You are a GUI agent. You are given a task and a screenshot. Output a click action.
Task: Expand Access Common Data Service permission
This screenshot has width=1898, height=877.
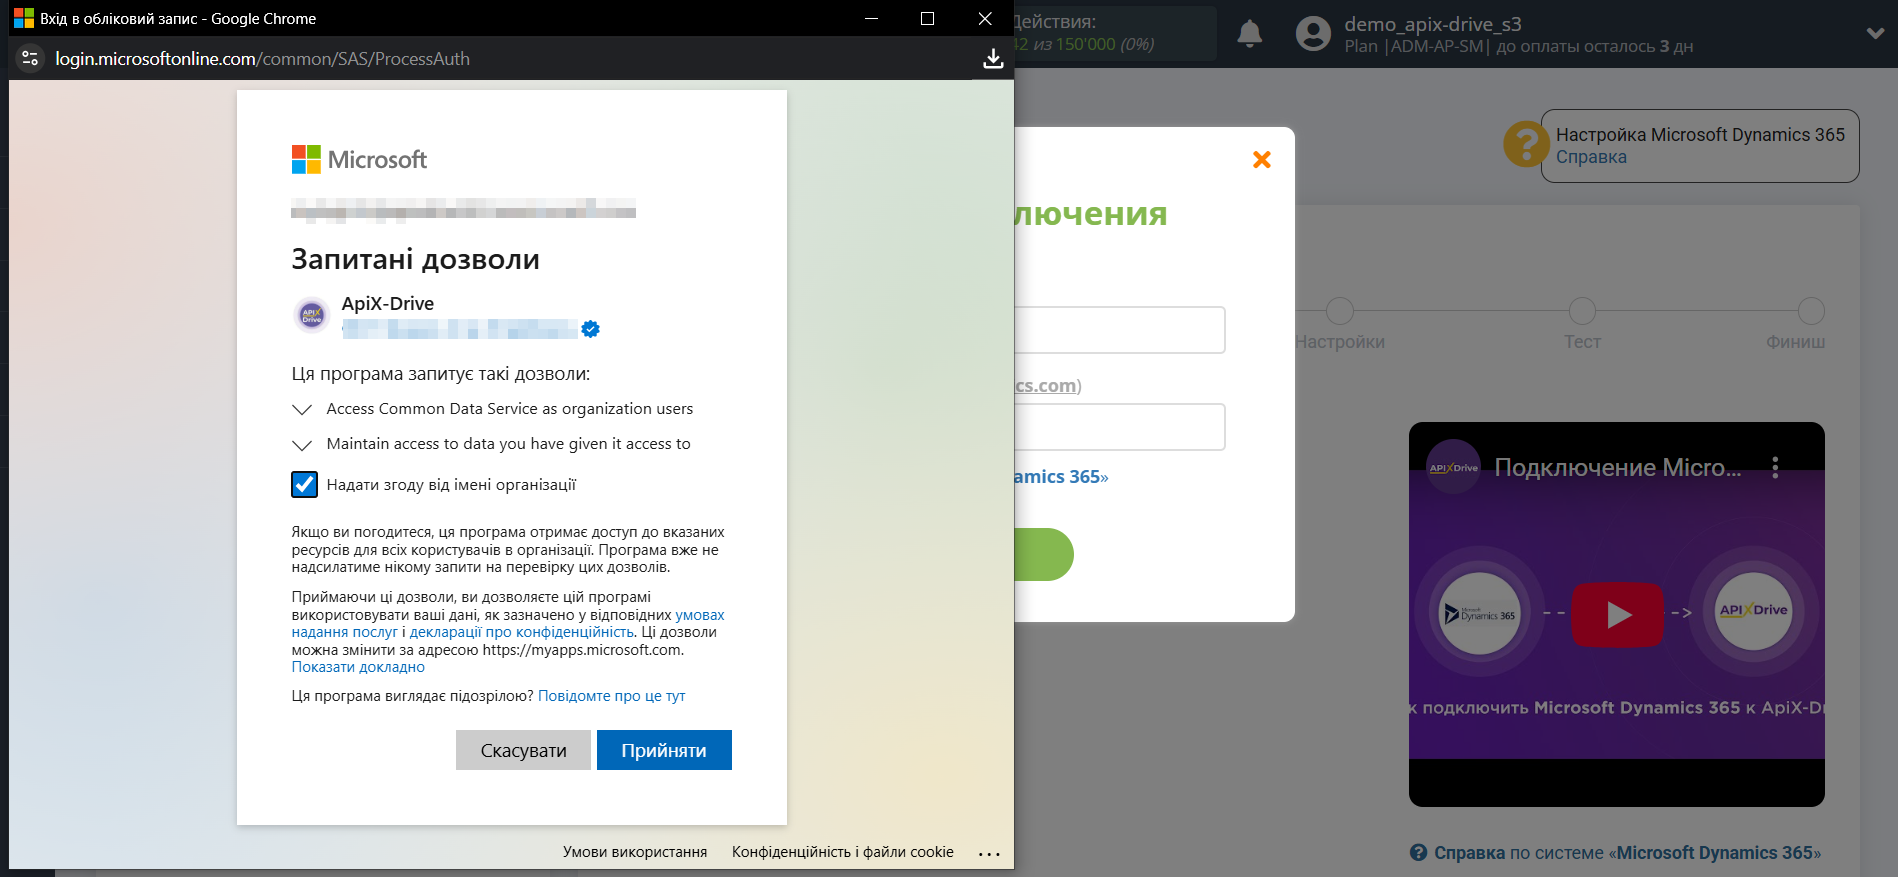302,410
